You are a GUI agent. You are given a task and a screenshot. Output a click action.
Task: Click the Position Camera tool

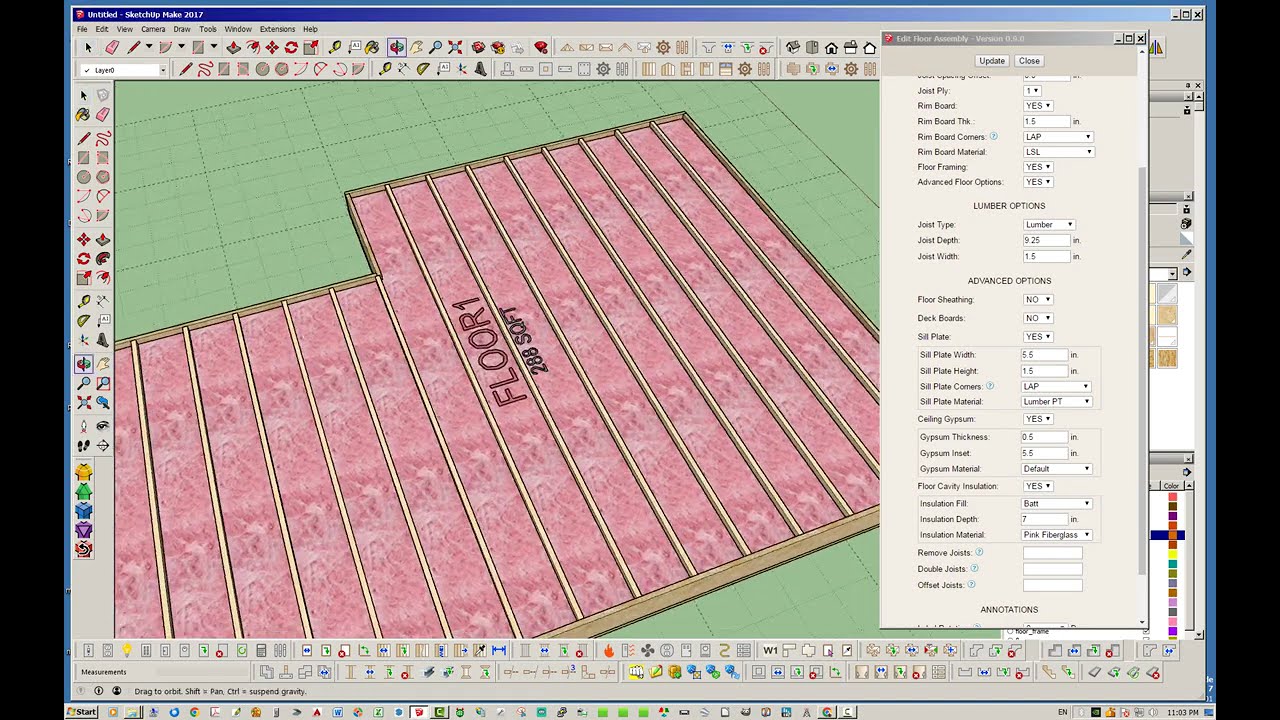(84, 426)
